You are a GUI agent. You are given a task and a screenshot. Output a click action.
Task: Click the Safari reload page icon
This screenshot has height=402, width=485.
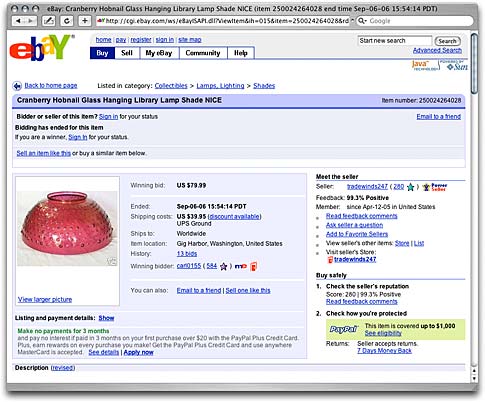67,21
